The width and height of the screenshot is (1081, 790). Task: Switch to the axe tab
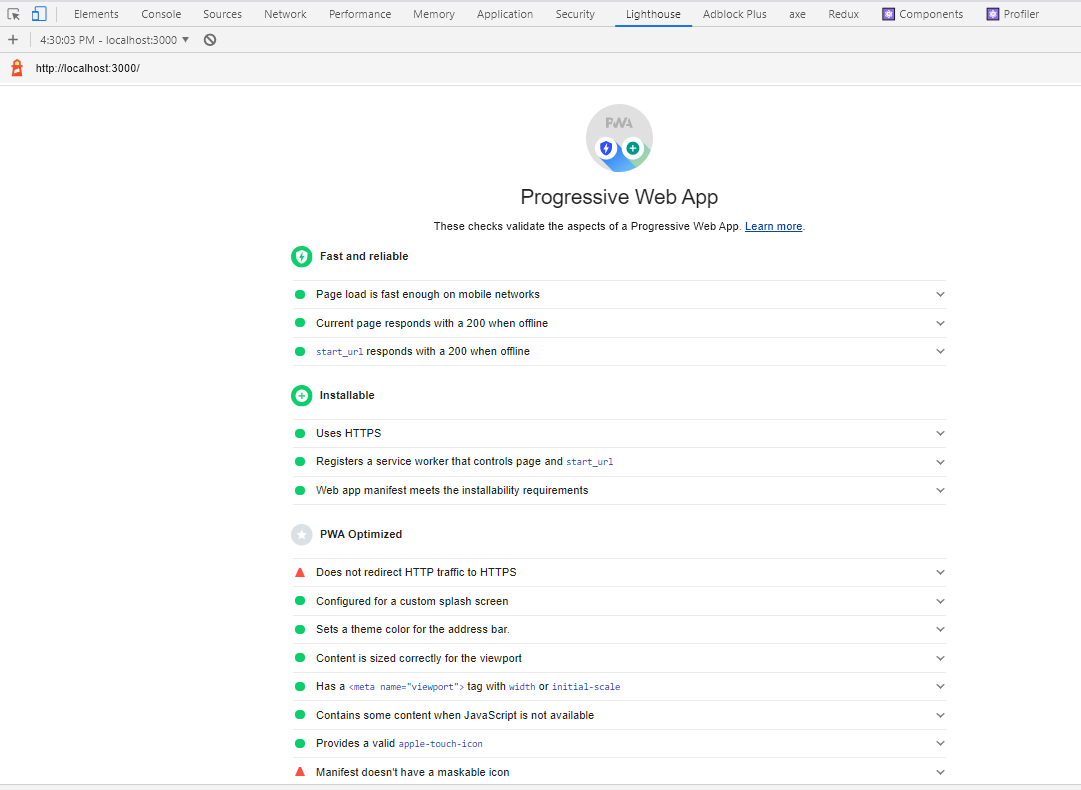(798, 14)
